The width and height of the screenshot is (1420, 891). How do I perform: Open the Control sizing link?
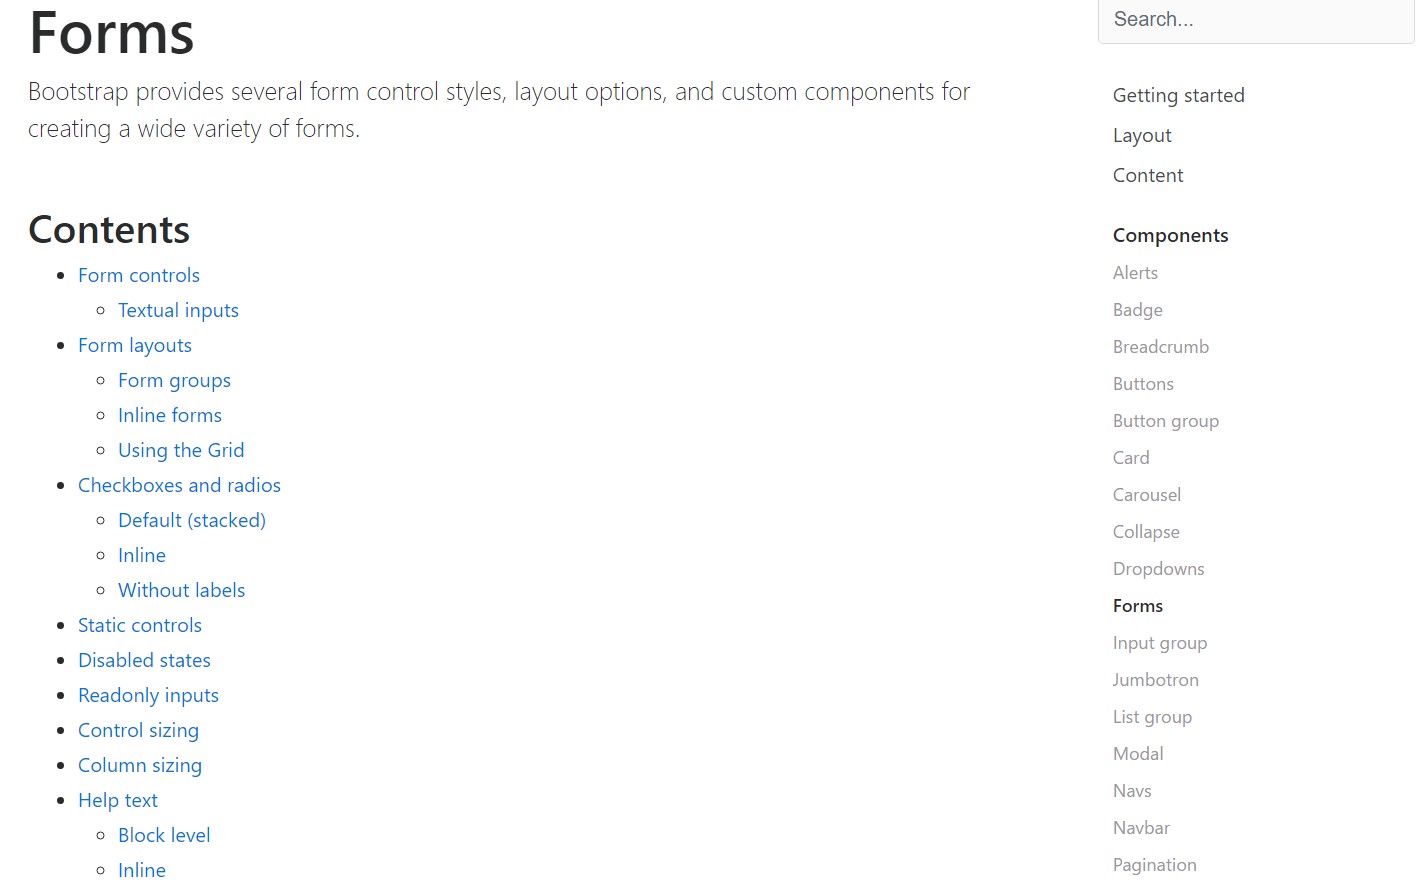coord(138,730)
